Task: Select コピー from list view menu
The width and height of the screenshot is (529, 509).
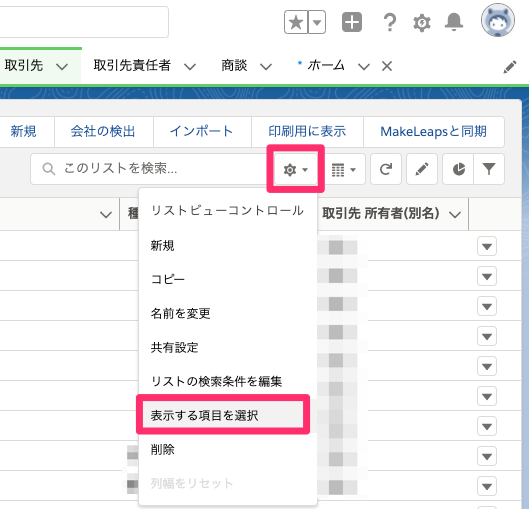Action: [x=228, y=279]
